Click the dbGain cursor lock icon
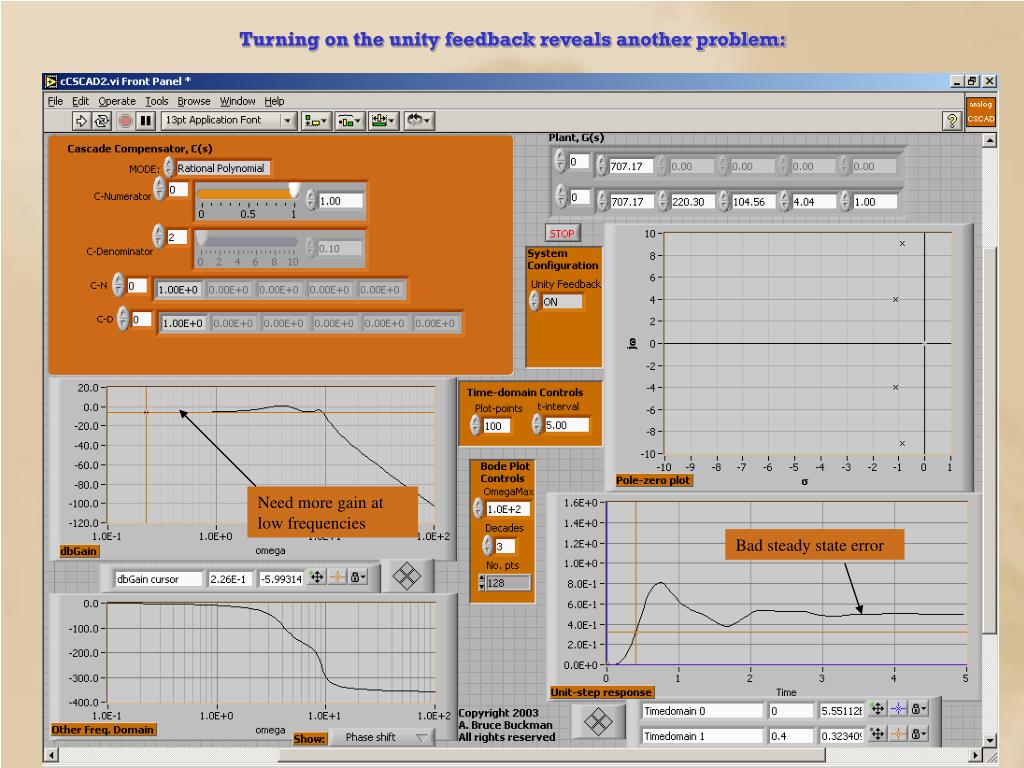The width and height of the screenshot is (1024, 768). (358, 577)
